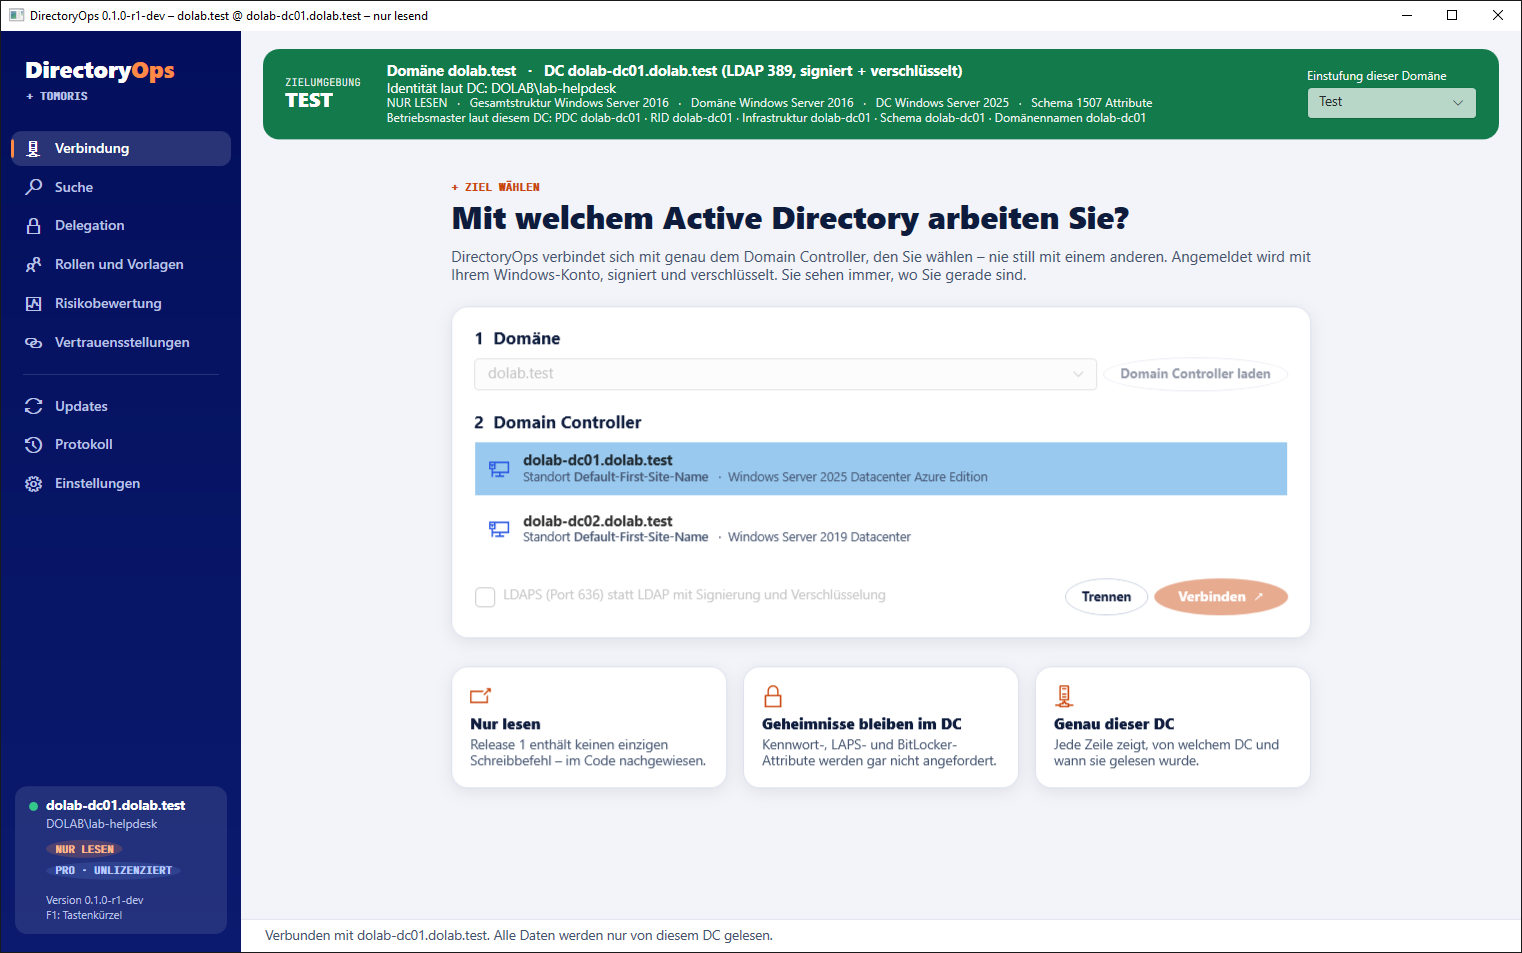
Task: Select the dolab-dc01.dolab.test domain controller row
Action: pyautogui.click(x=880, y=469)
